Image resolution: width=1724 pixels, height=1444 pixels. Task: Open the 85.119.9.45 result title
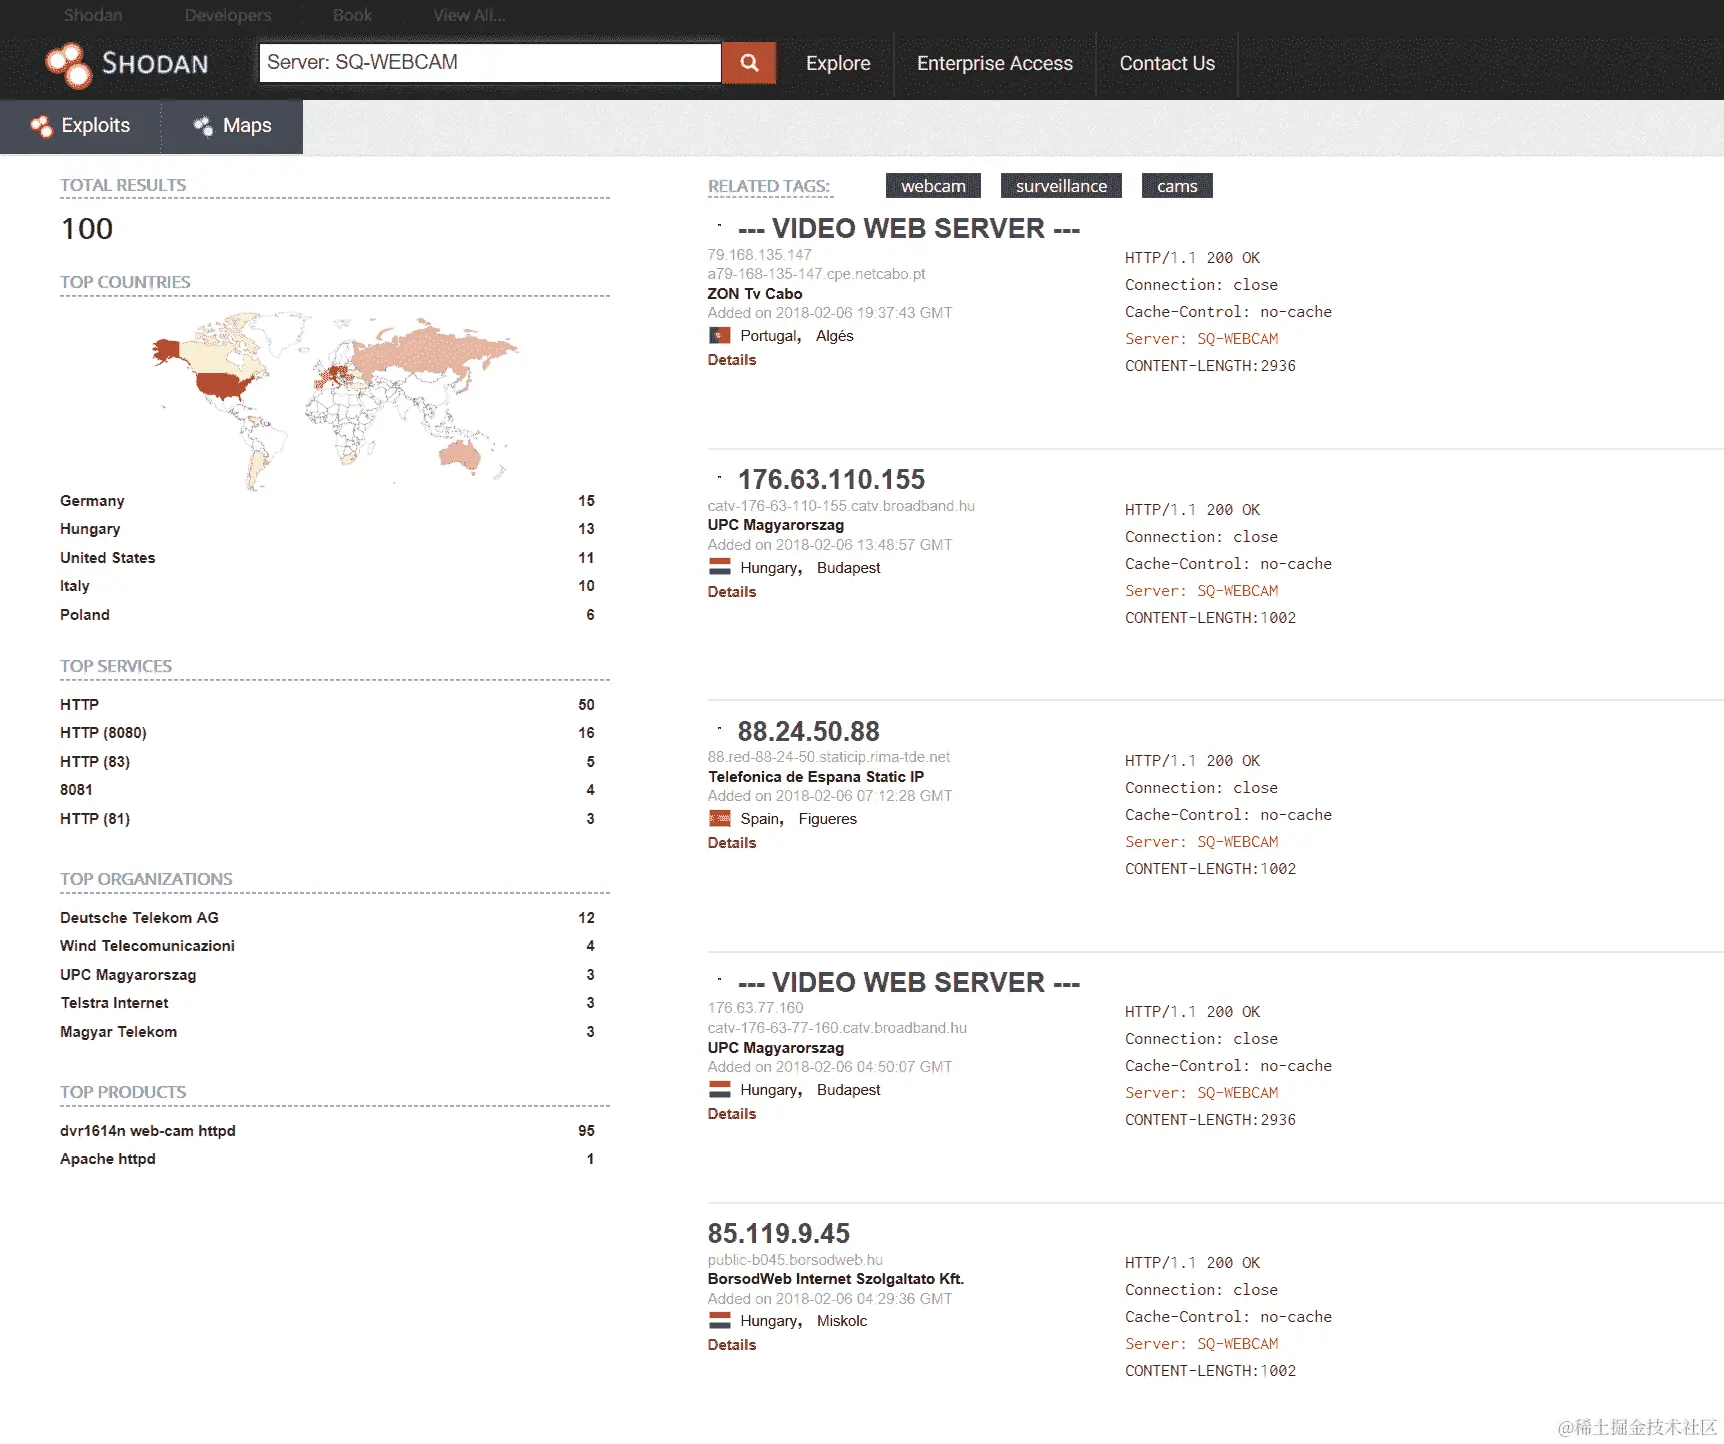(778, 1233)
